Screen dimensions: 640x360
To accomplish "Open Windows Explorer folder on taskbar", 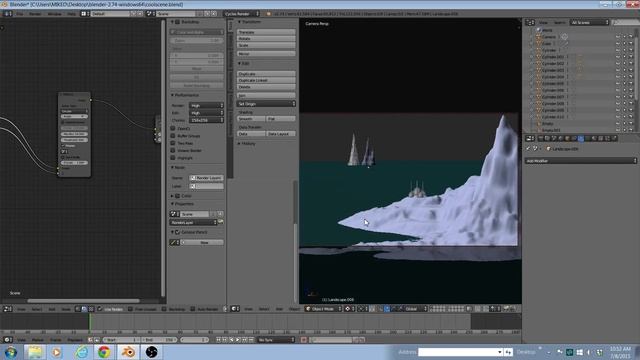I will point(35,352).
